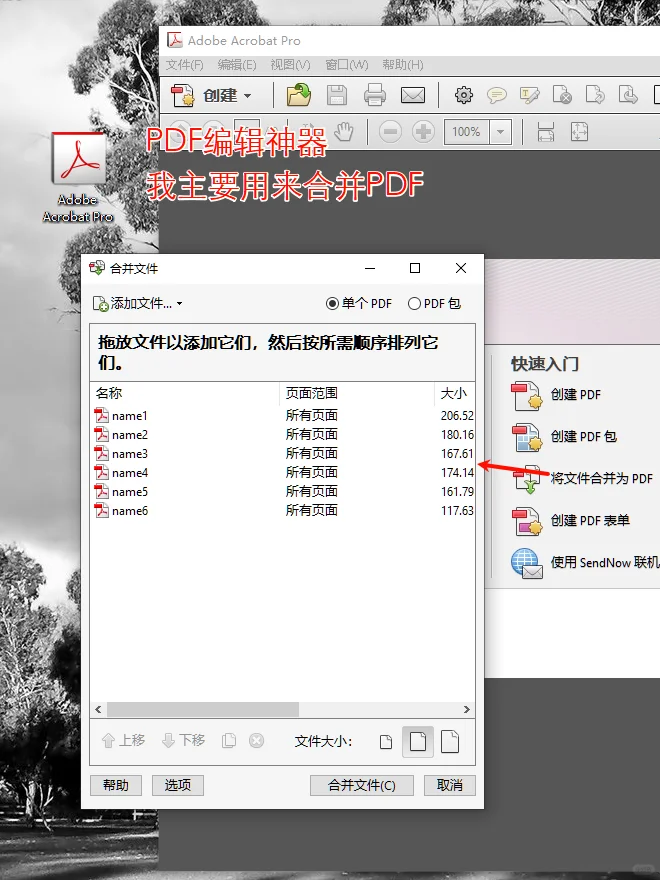The image size is (660, 880).
Task: Select the name2 file row
Action: tap(282, 435)
